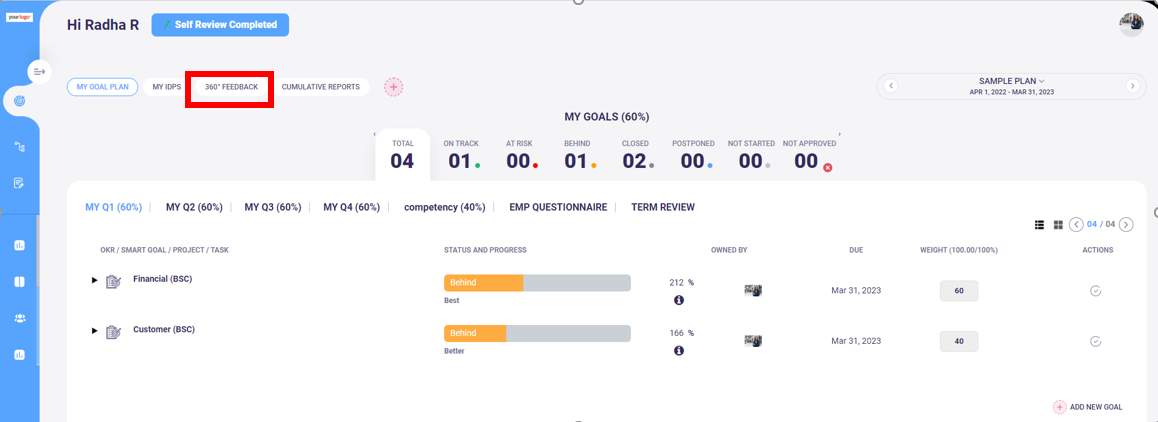Click the info icon under 212 %
Viewport: 1158px width, 422px height.
click(x=679, y=300)
